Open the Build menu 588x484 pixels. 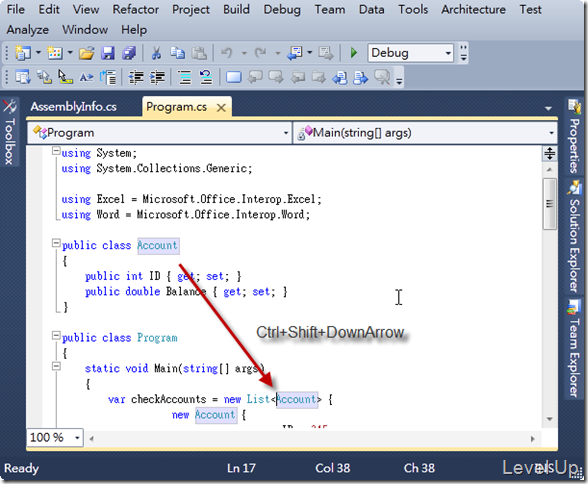click(x=236, y=9)
